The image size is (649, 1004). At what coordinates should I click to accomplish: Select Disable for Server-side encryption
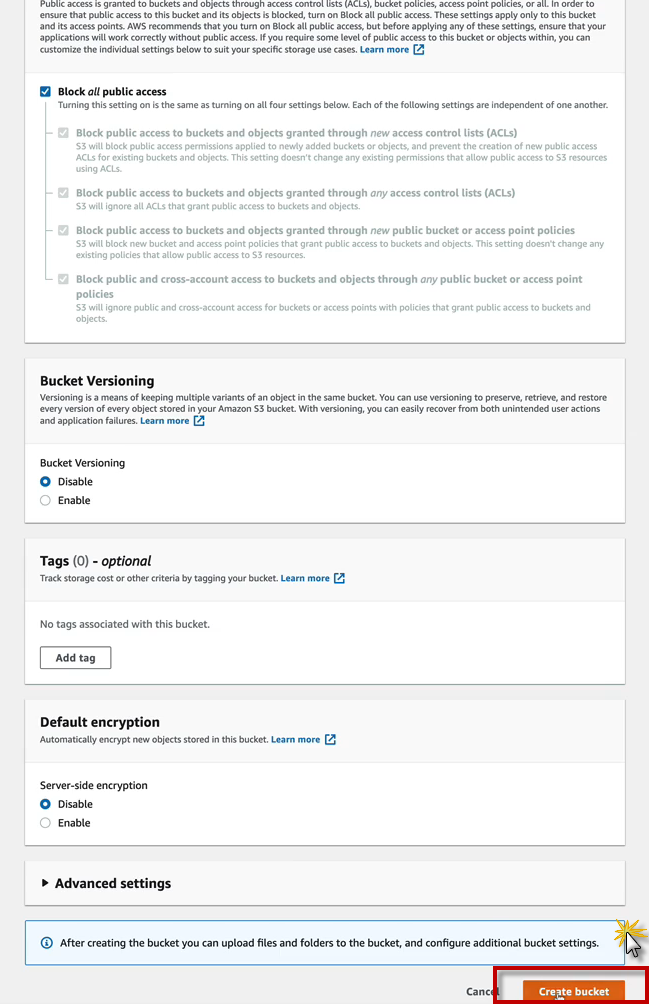tap(45, 805)
